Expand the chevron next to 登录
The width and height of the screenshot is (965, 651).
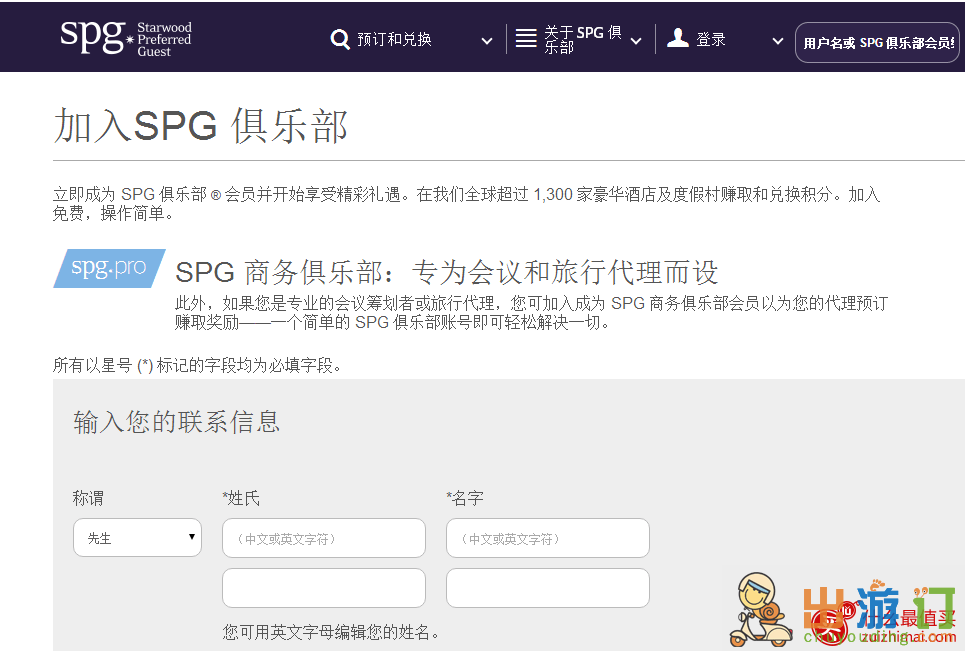pos(778,41)
